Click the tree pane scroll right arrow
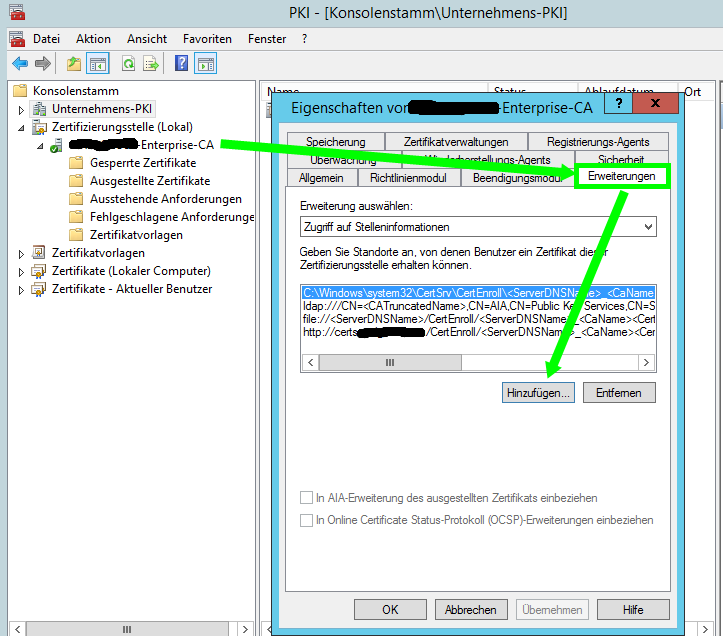This screenshot has width=723, height=636. click(245, 629)
